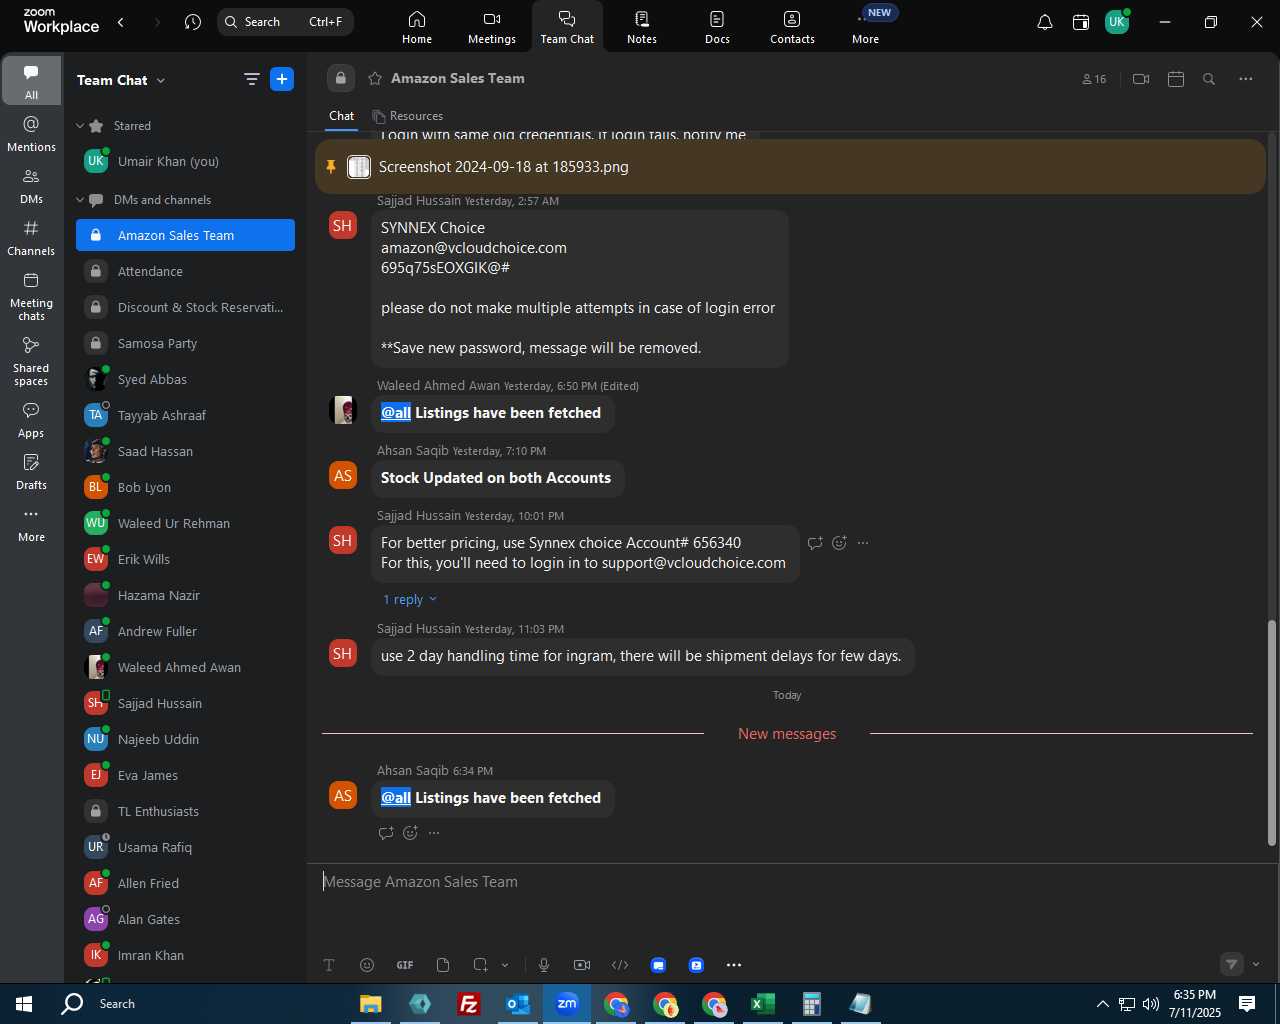Start a video meeting with the channel

(x=1141, y=79)
